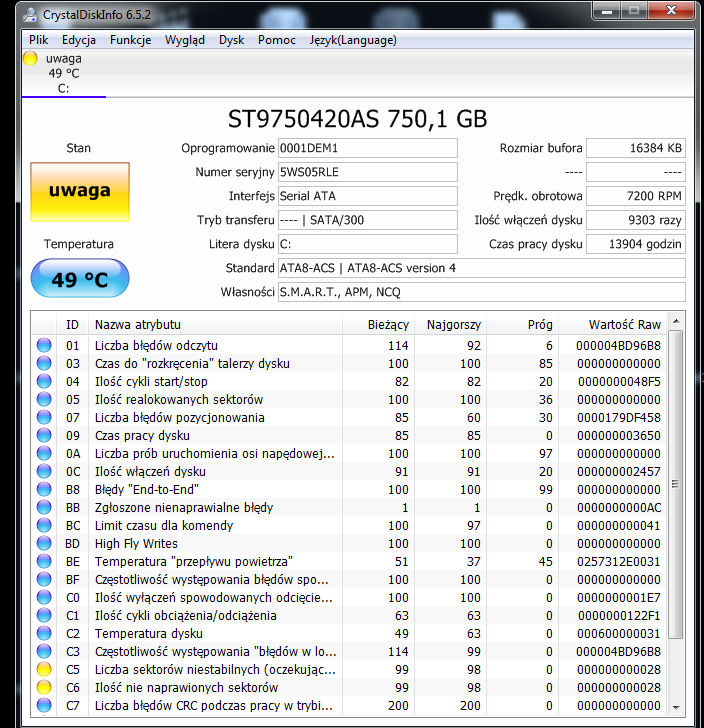Open the Dysk menu

[x=231, y=40]
